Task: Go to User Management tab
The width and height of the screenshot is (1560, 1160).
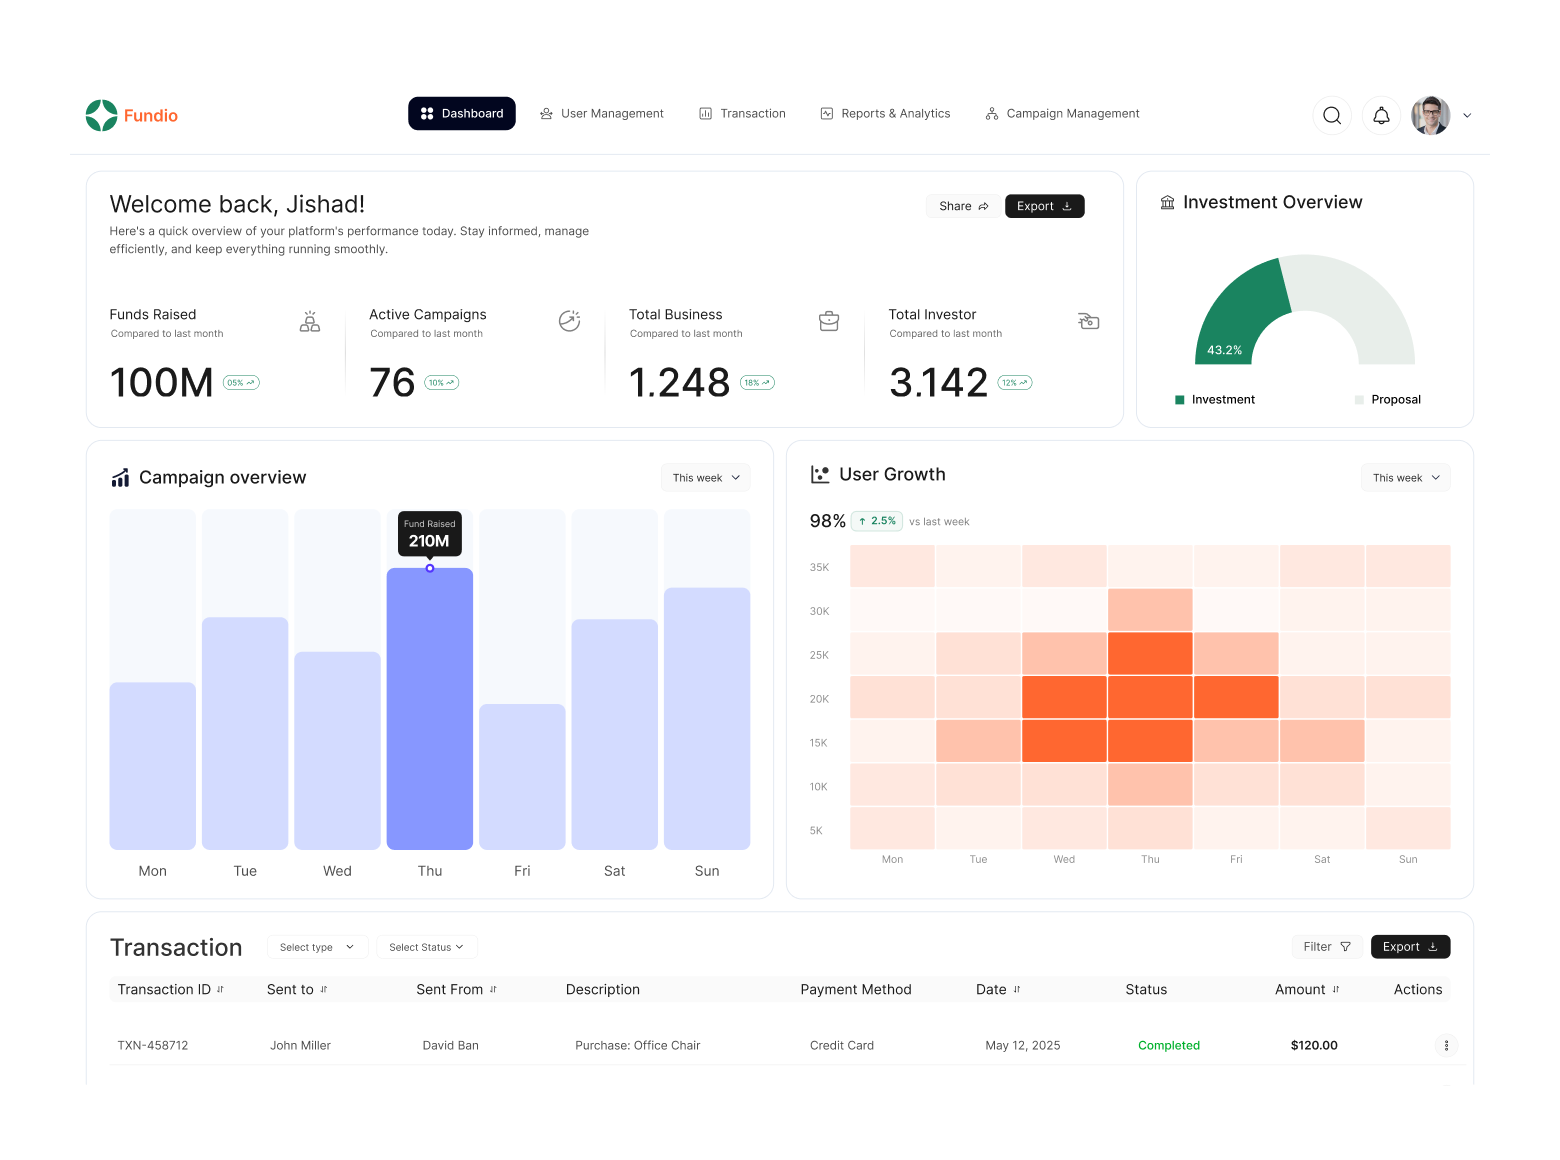Action: 602,114
